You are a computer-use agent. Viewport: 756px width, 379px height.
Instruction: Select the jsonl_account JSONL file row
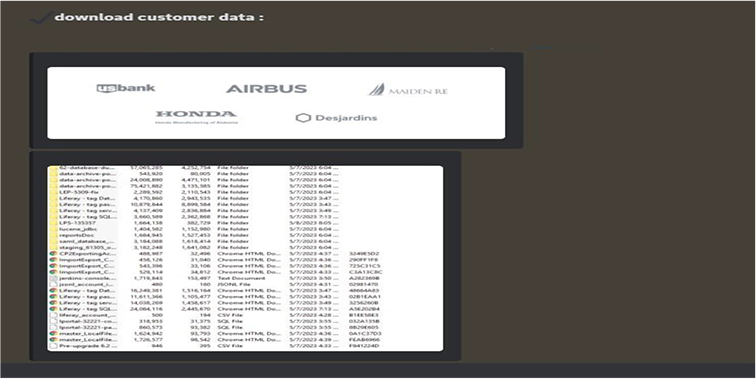pyautogui.click(x=245, y=284)
